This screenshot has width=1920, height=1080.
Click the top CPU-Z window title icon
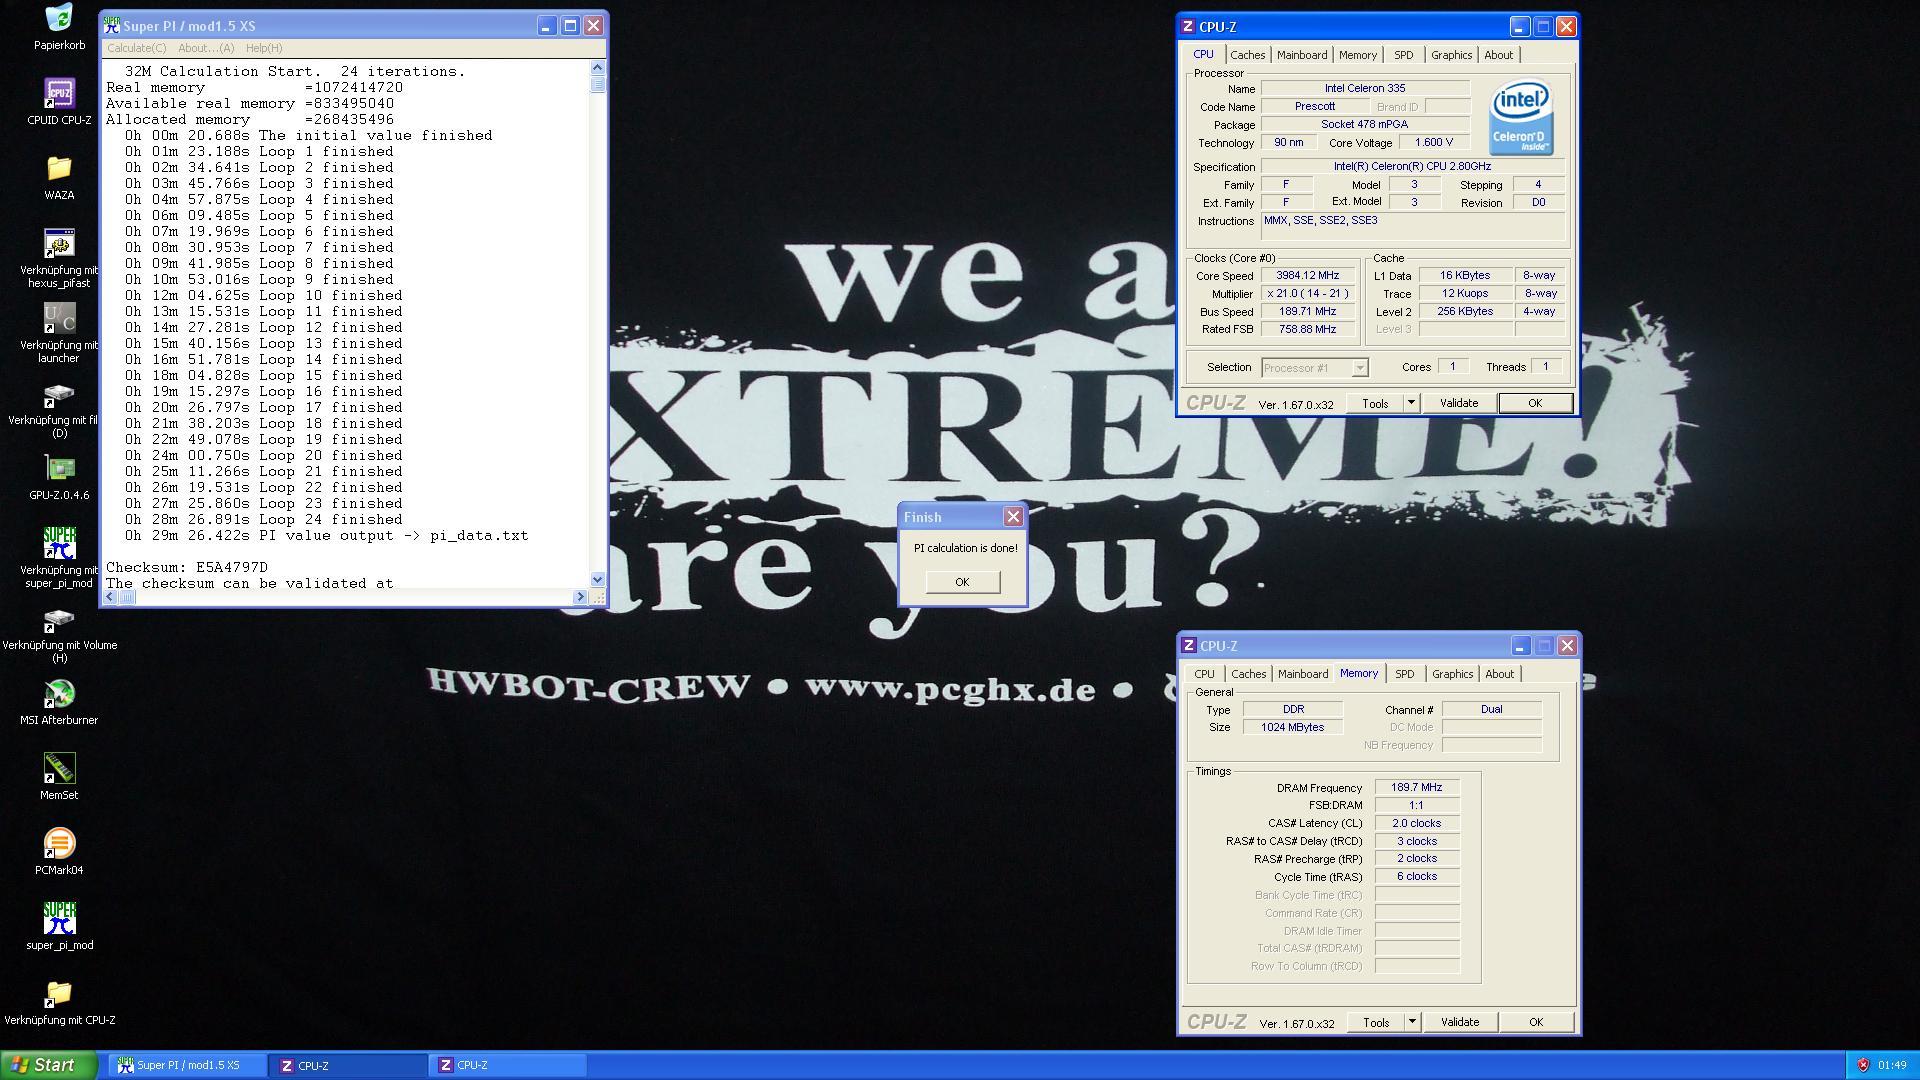coord(1188,27)
